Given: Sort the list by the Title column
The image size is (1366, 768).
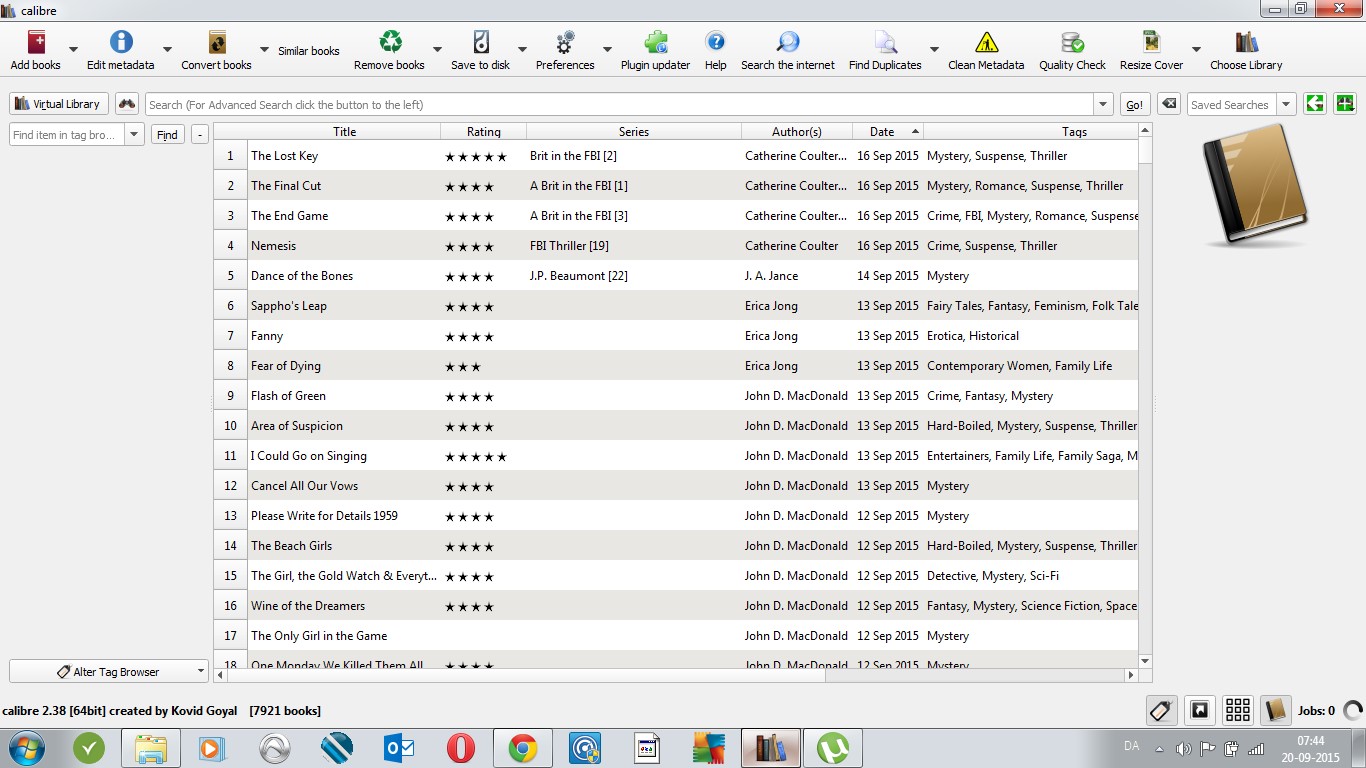Looking at the screenshot, I should pyautogui.click(x=344, y=131).
